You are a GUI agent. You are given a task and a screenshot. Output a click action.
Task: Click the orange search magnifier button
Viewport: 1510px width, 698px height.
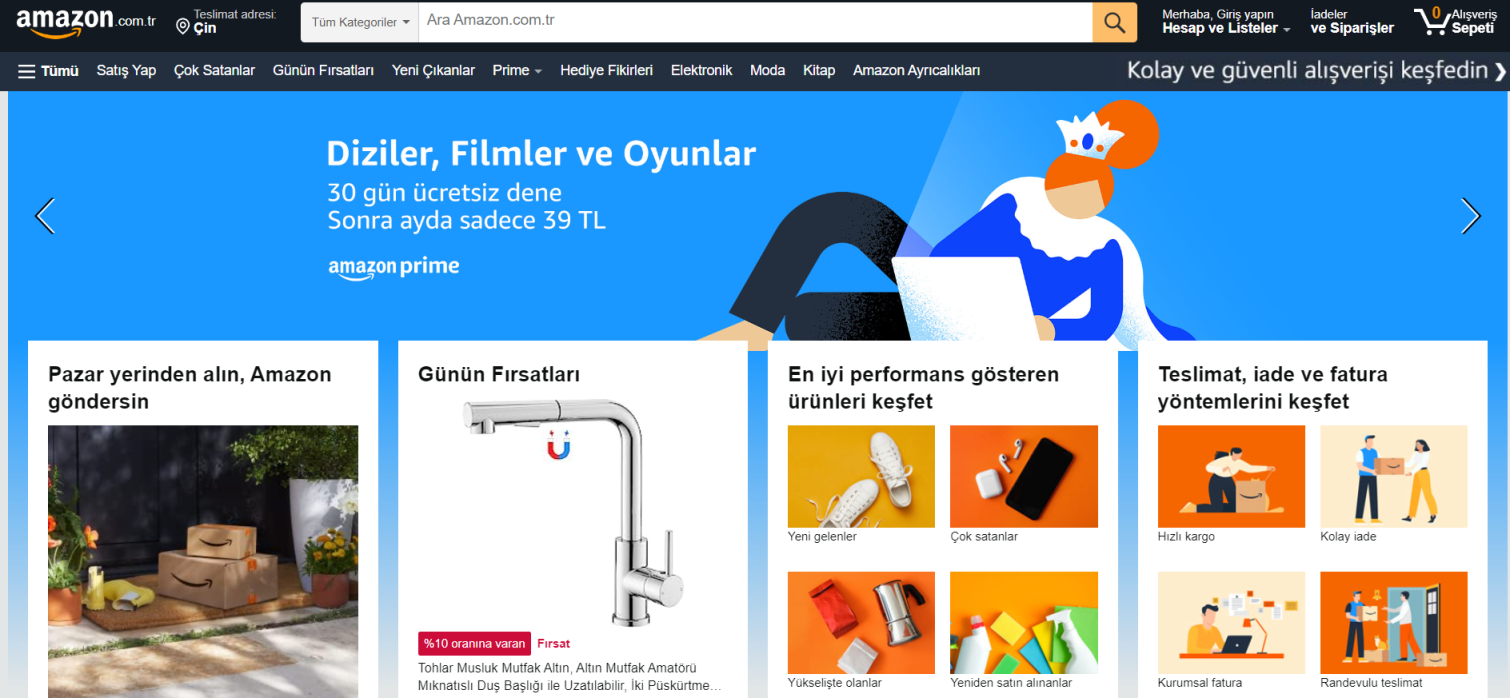pyautogui.click(x=1114, y=22)
